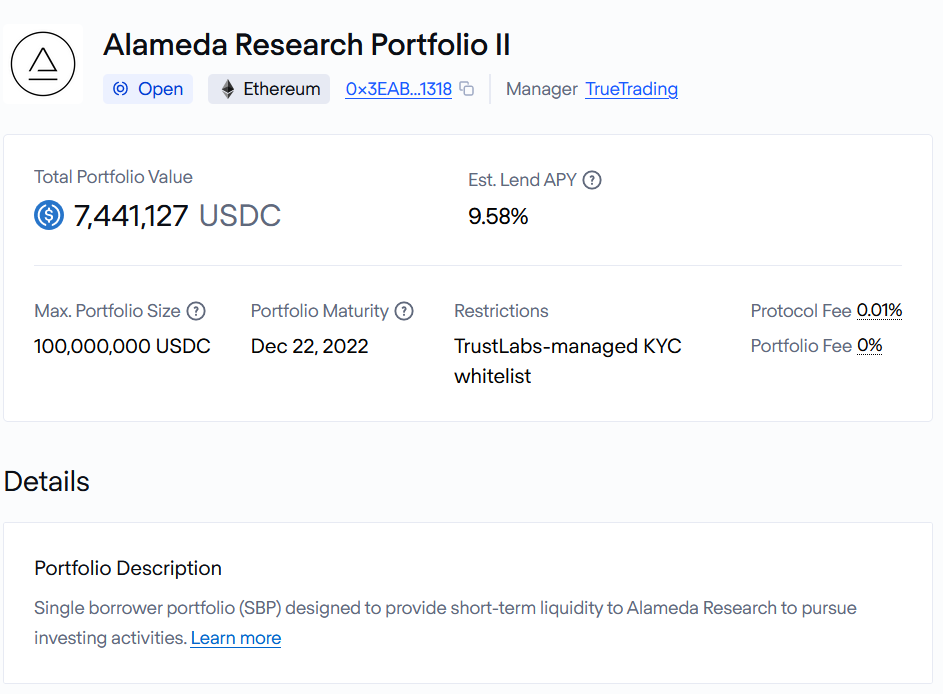
Task: Copy the contract address with copy icon
Action: 467,89
